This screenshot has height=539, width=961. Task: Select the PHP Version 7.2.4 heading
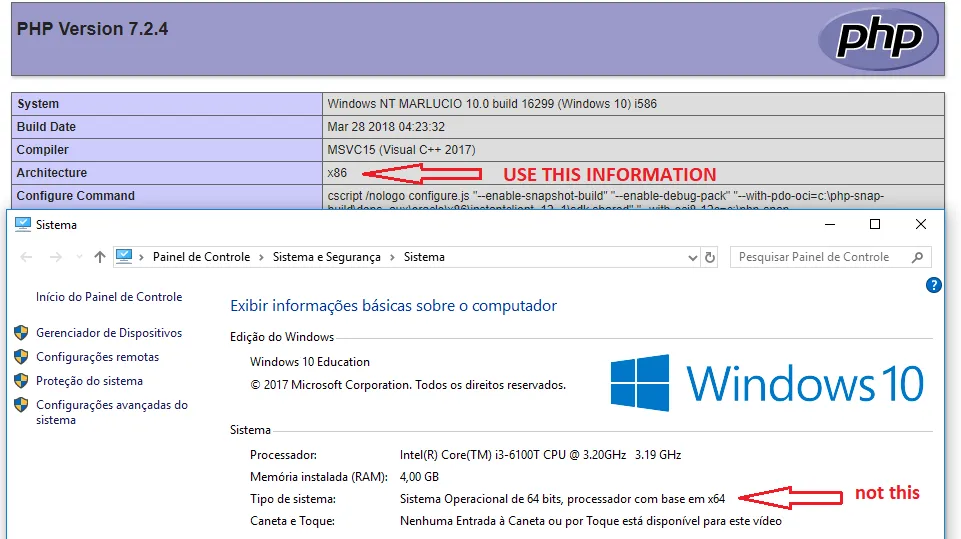pyautogui.click(x=92, y=29)
